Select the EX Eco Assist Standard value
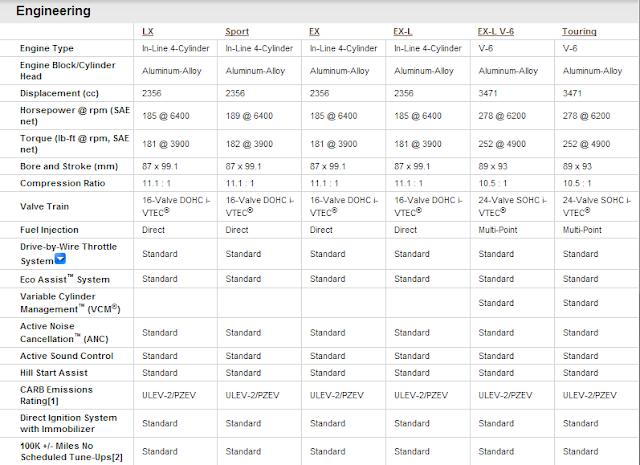Screen dimensions: 640x465 click(x=327, y=279)
